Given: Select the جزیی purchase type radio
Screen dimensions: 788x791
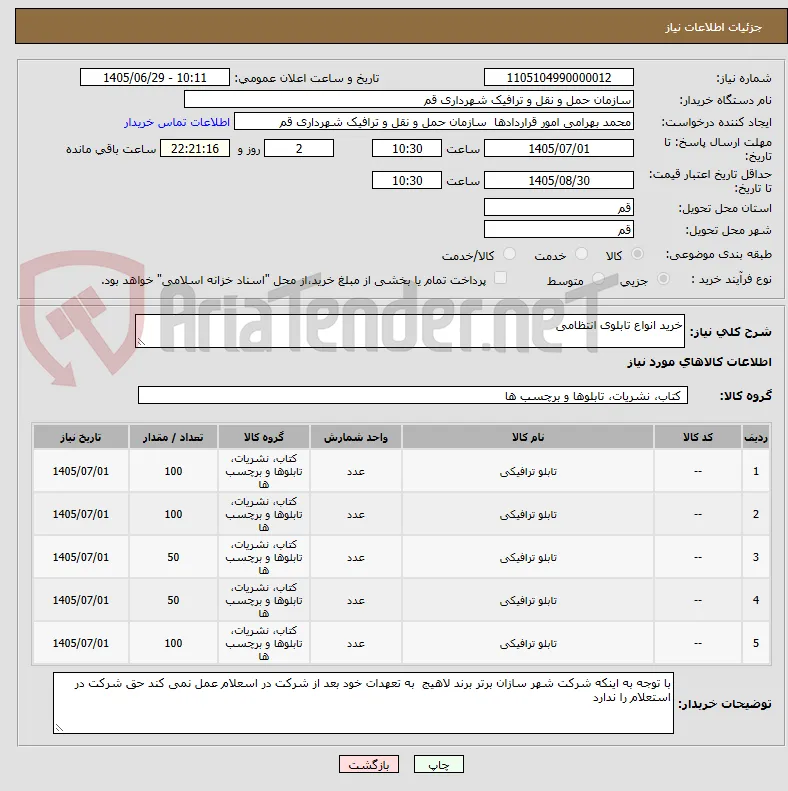Looking at the screenshot, I should [x=663, y=278].
